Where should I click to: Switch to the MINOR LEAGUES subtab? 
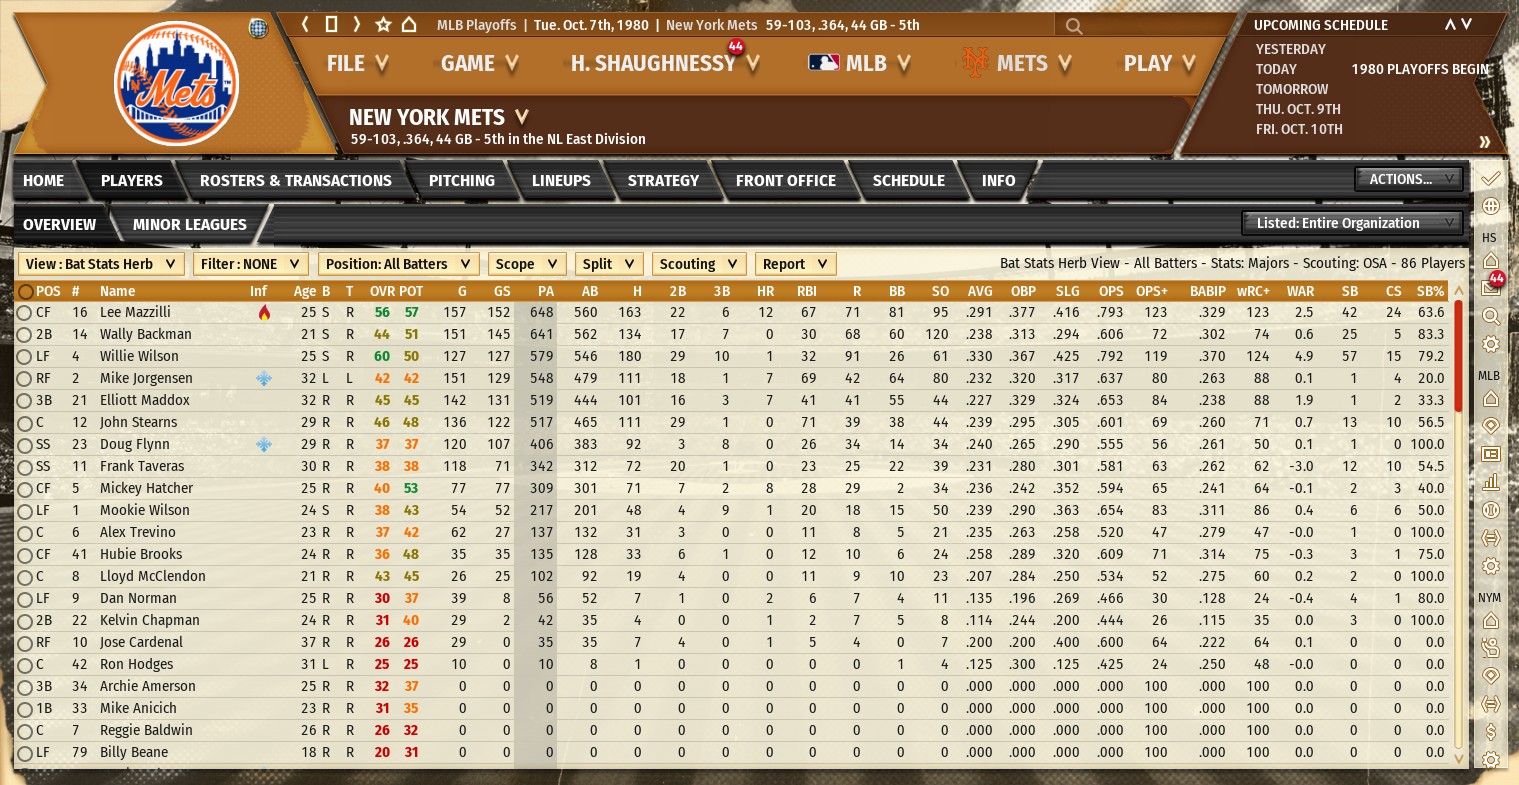click(x=190, y=224)
